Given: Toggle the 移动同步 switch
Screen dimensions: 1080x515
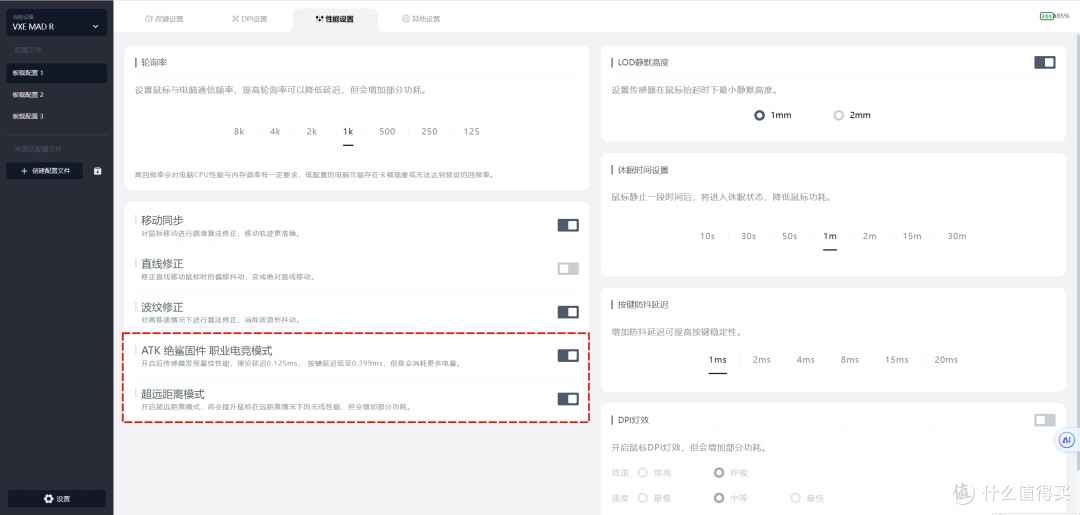Looking at the screenshot, I should pos(568,225).
